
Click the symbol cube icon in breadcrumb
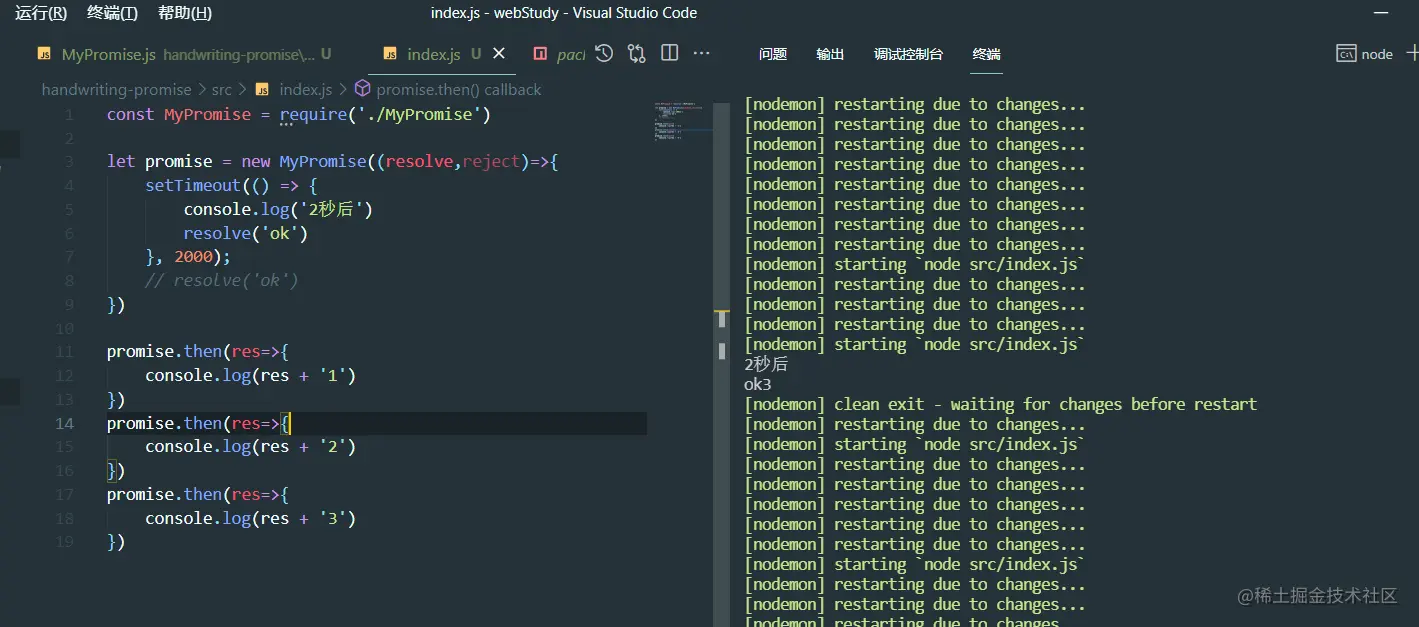point(362,89)
